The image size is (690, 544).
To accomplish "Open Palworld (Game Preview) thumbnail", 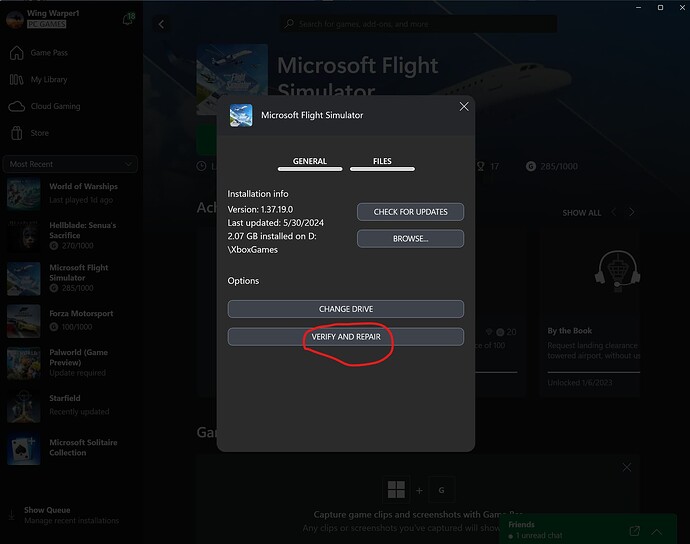I will (x=24, y=364).
